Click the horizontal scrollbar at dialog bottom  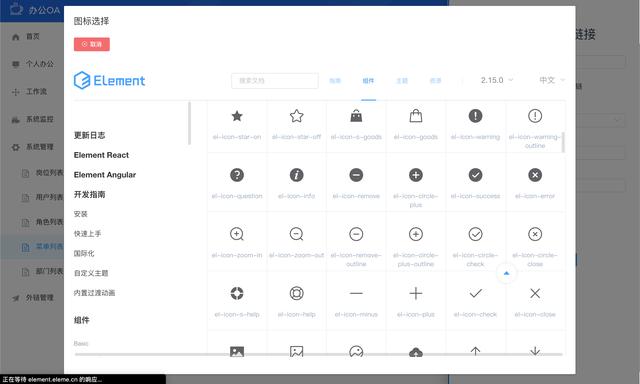click(x=318, y=354)
